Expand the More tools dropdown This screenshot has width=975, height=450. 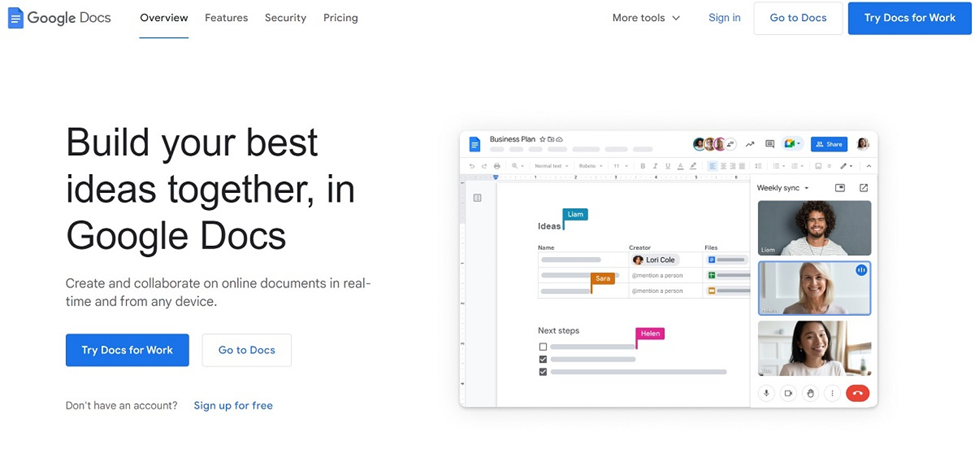pos(646,18)
